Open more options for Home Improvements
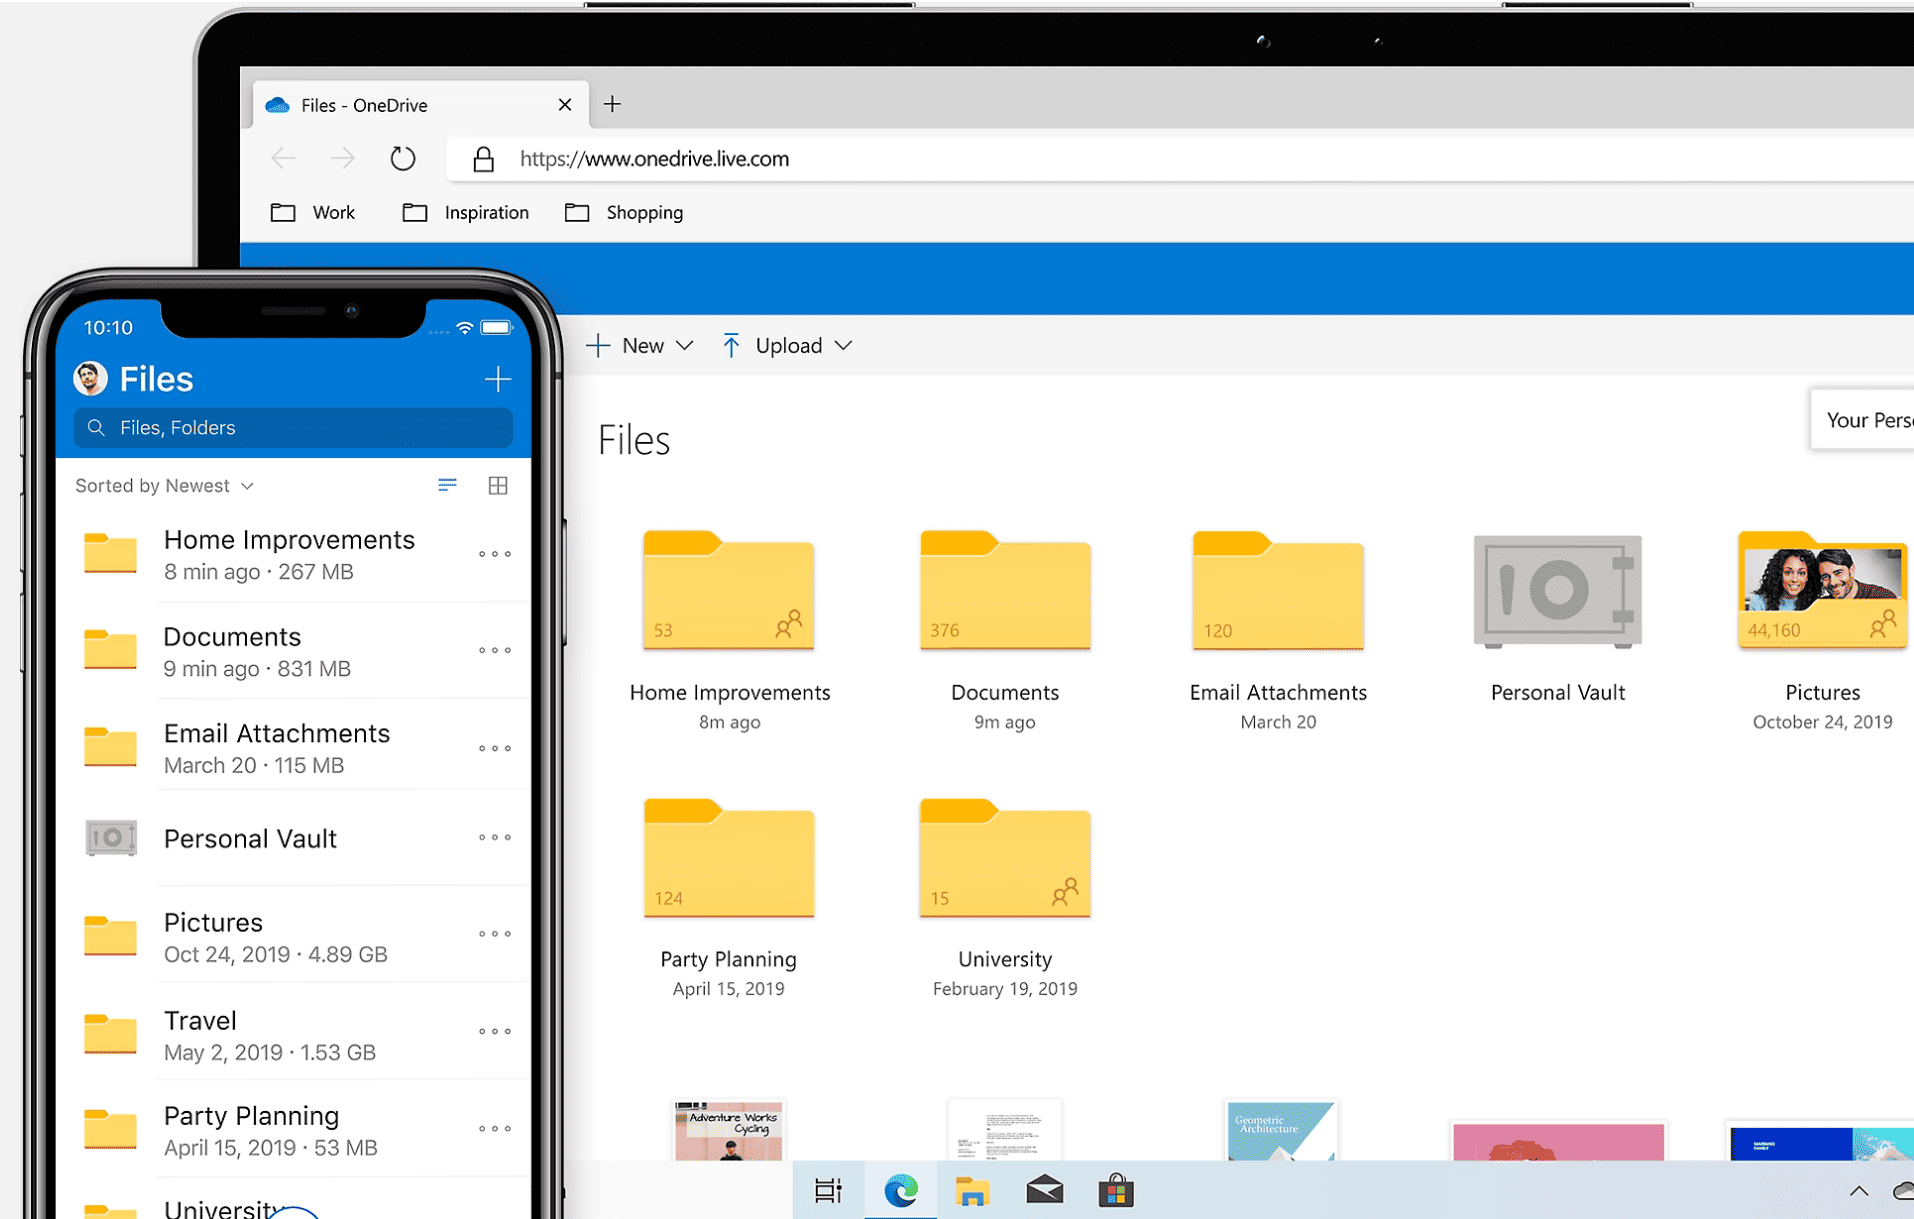 tap(494, 554)
